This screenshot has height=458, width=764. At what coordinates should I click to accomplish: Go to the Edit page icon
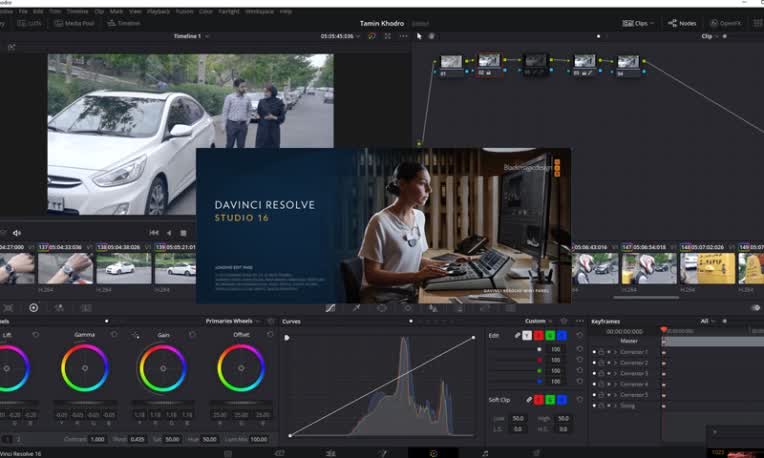click(330, 453)
